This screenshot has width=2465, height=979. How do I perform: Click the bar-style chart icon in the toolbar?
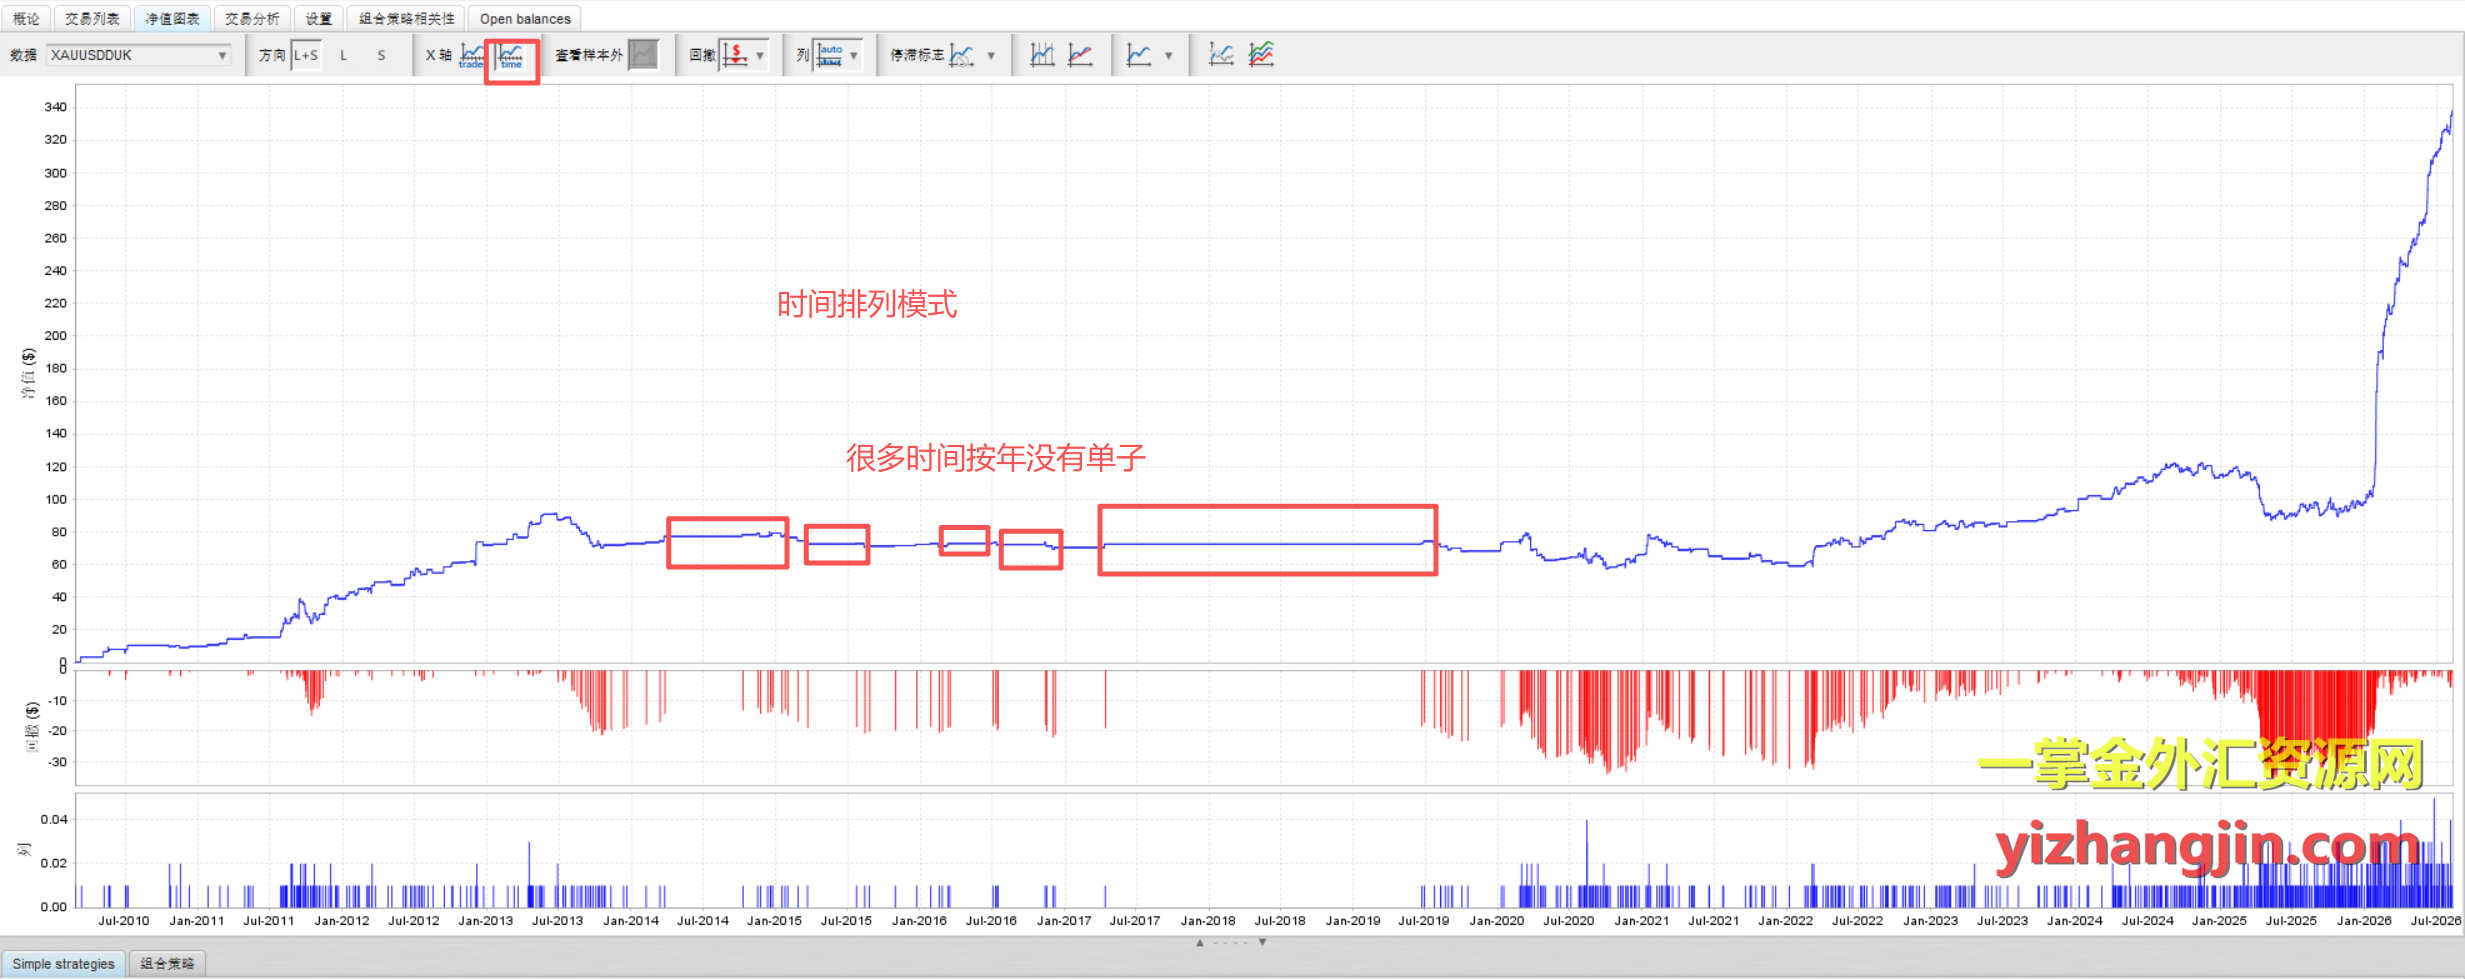pos(1042,55)
